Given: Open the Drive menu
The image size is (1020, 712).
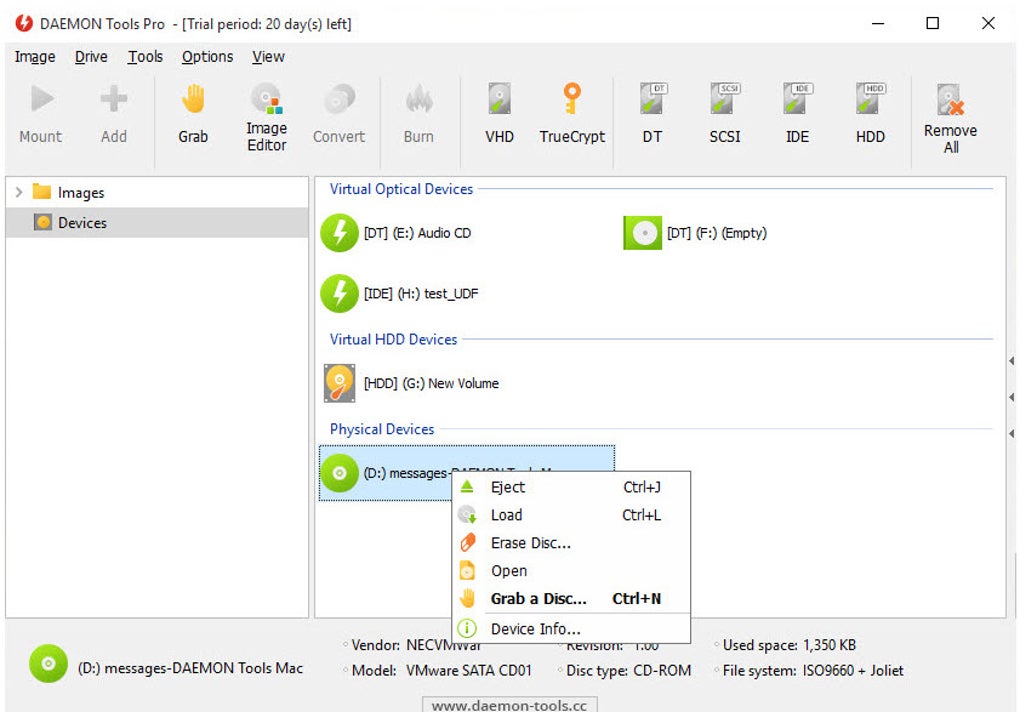Looking at the screenshot, I should (91, 57).
